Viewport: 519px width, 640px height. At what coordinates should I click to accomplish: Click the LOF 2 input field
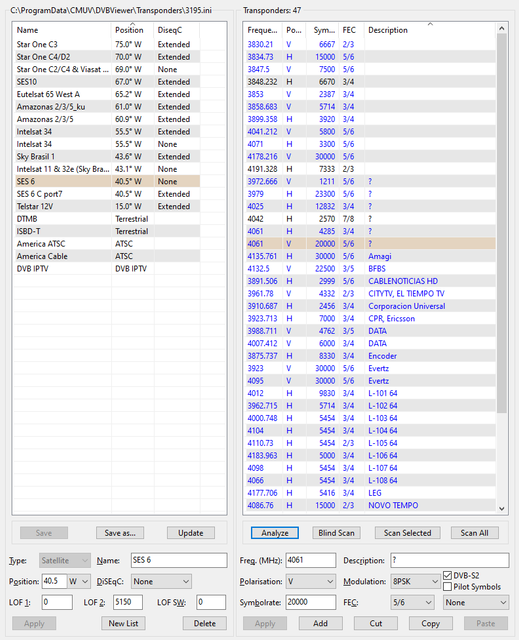128,602
